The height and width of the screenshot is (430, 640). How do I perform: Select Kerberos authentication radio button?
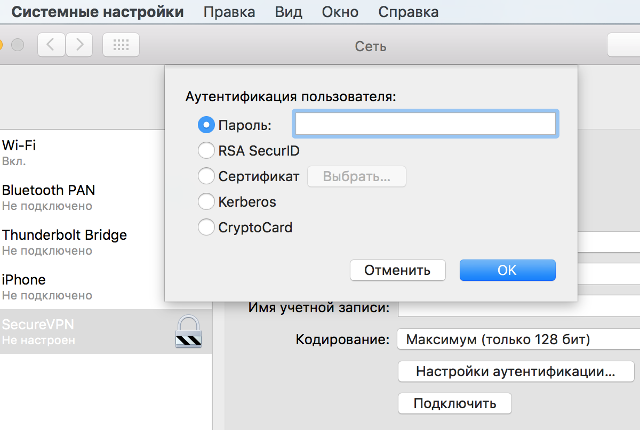tap(206, 202)
